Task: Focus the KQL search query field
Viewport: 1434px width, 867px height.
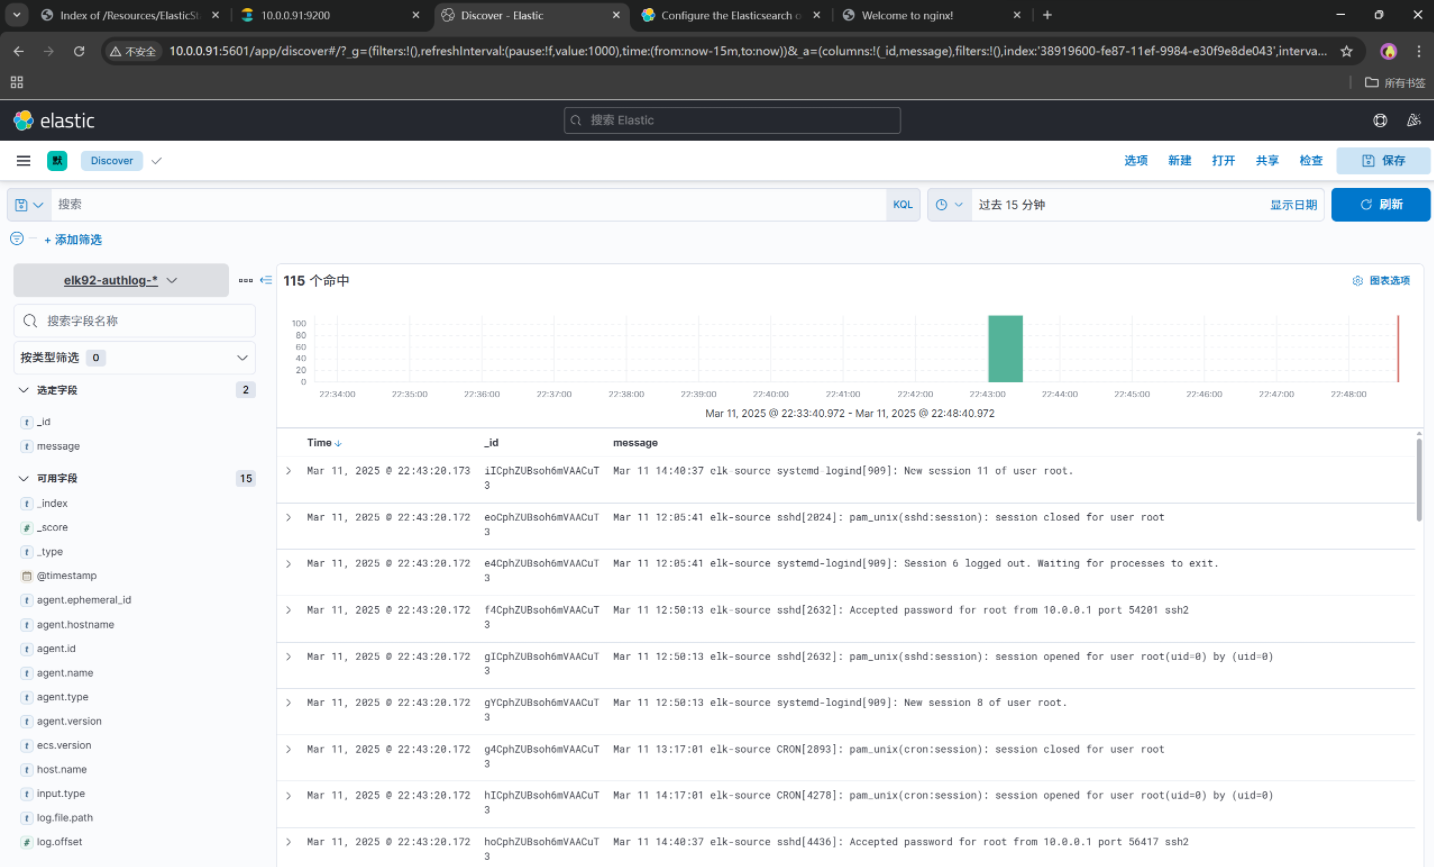Action: click(x=467, y=205)
